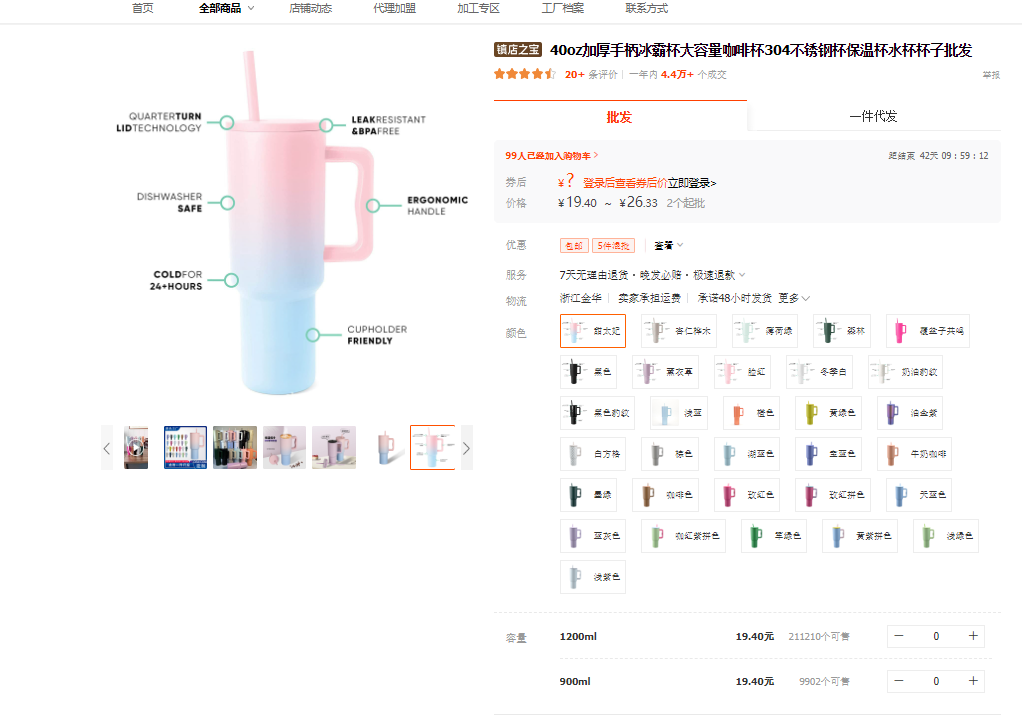Play the product video thumbnail
Viewport: 1022px width, 716px height.
[136, 448]
